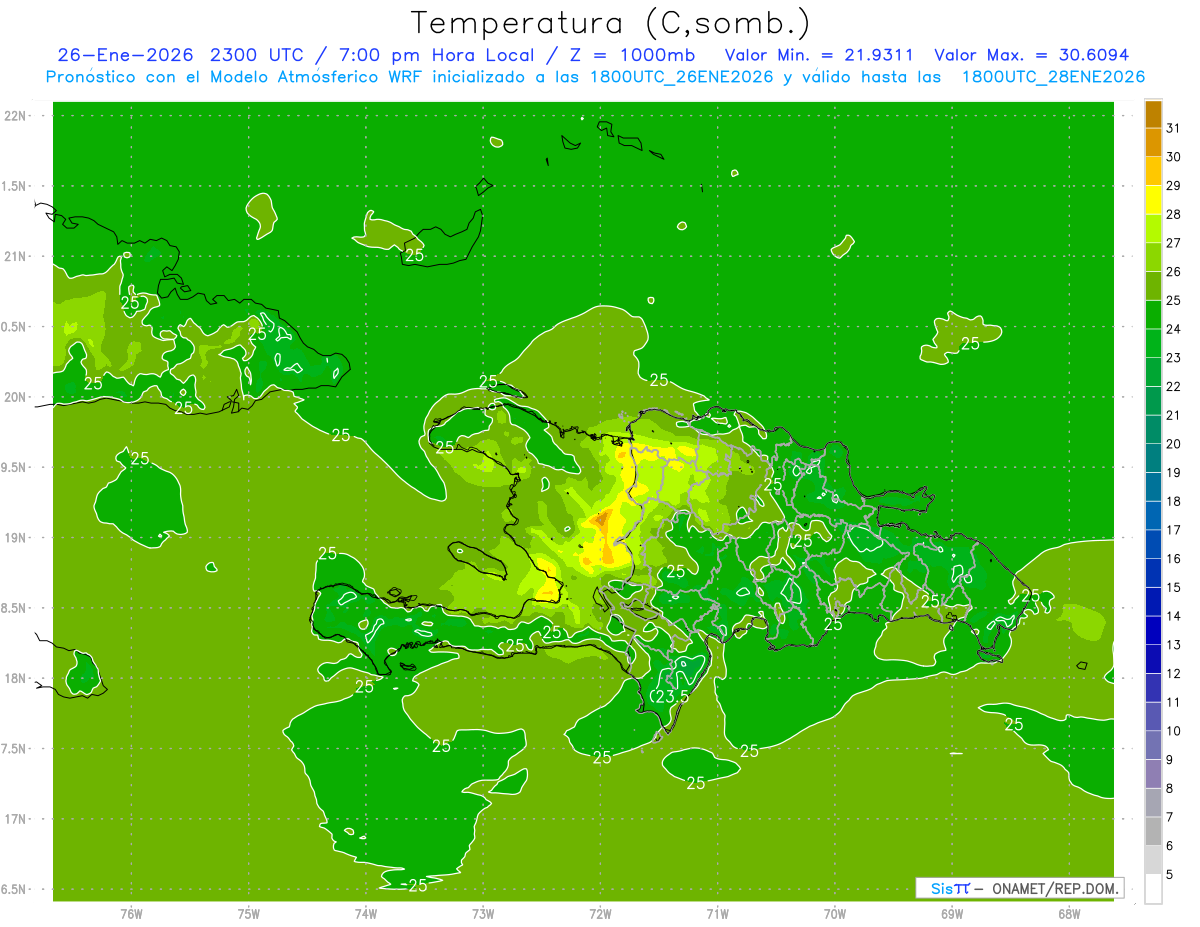This screenshot has height=927, width=1200.
Task: Click the '7:00 pm Hora Local' text
Action: pos(435,54)
